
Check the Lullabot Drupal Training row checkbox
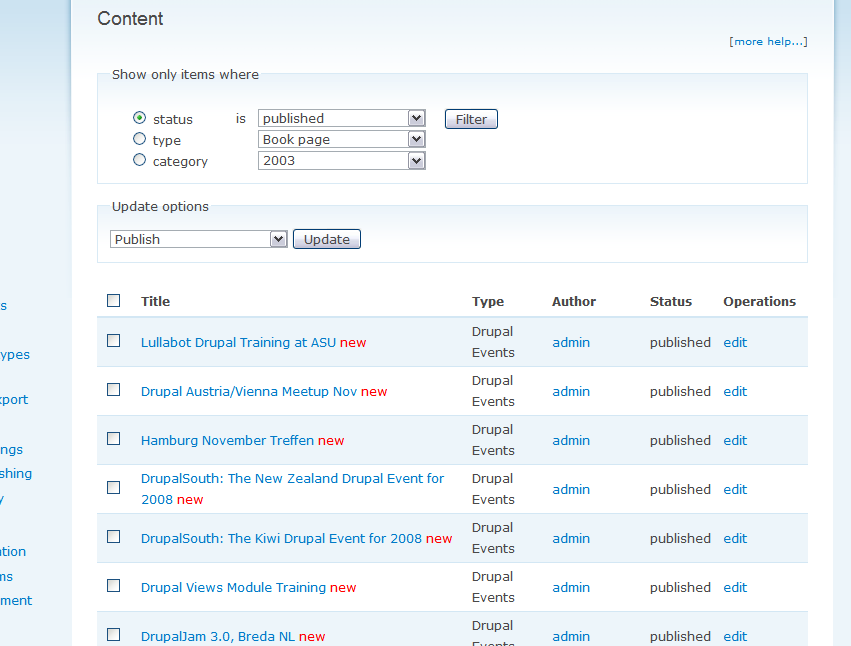point(114,341)
